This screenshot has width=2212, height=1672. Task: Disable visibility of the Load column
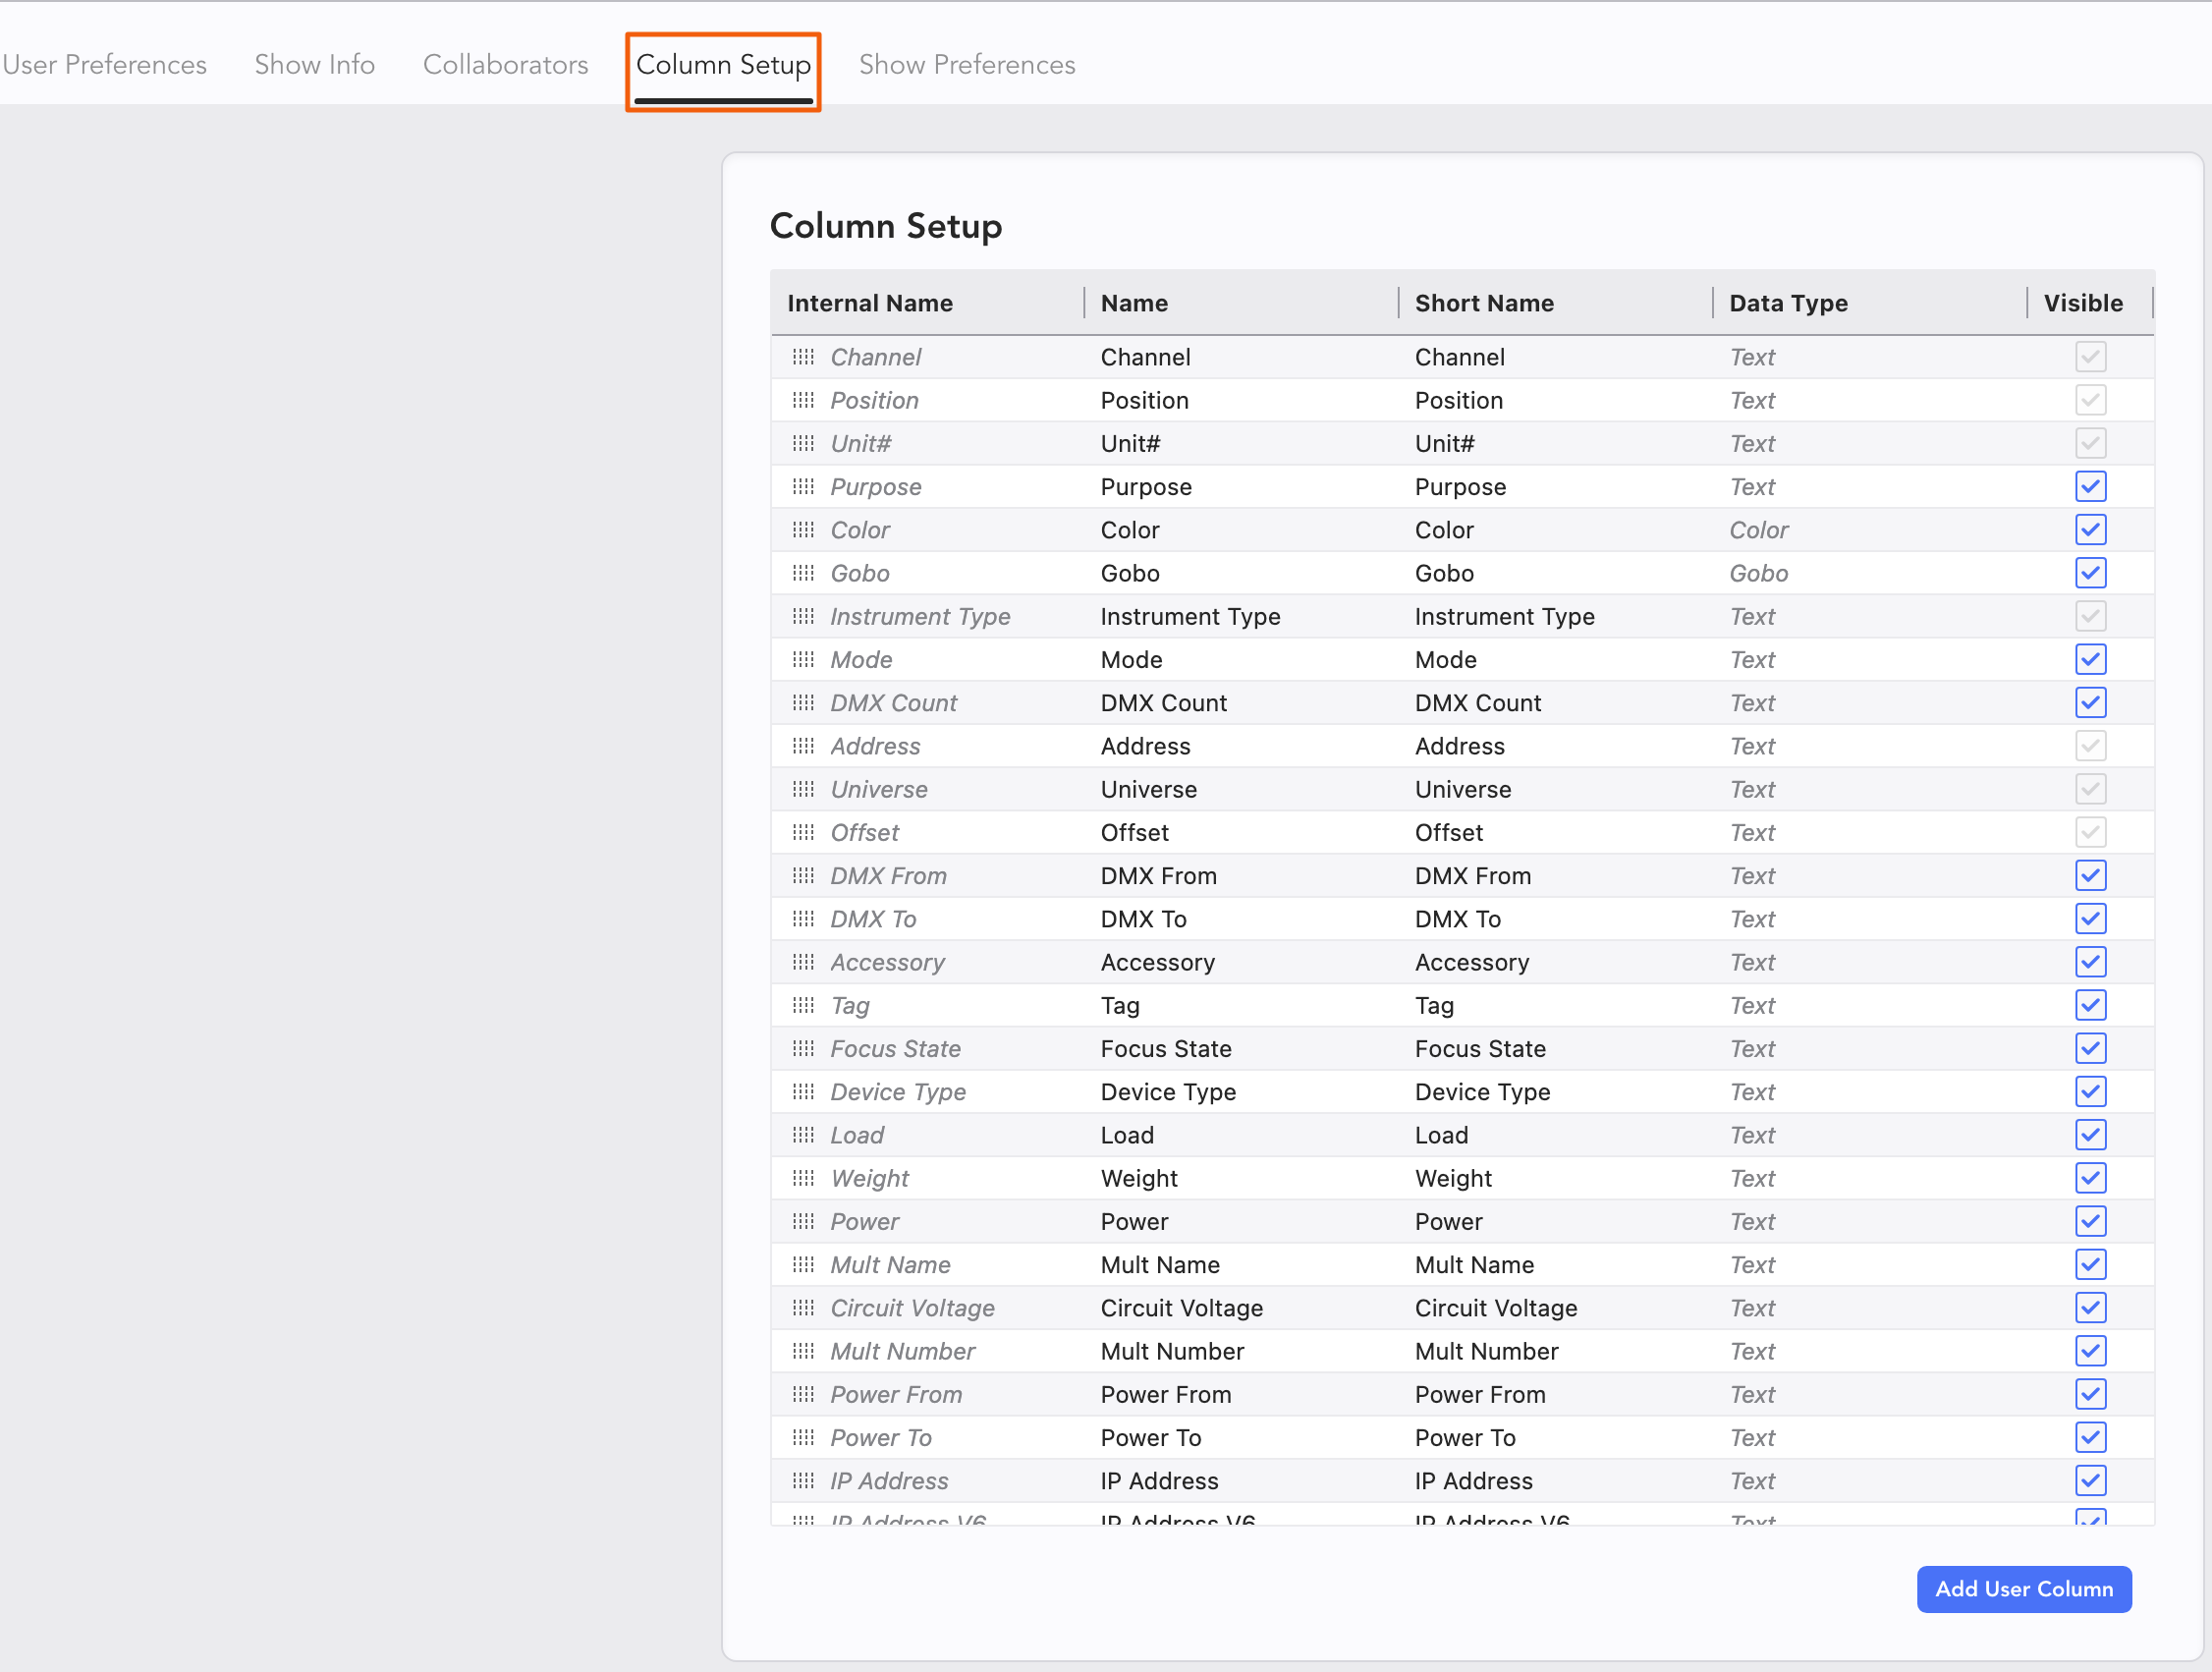point(2090,1135)
